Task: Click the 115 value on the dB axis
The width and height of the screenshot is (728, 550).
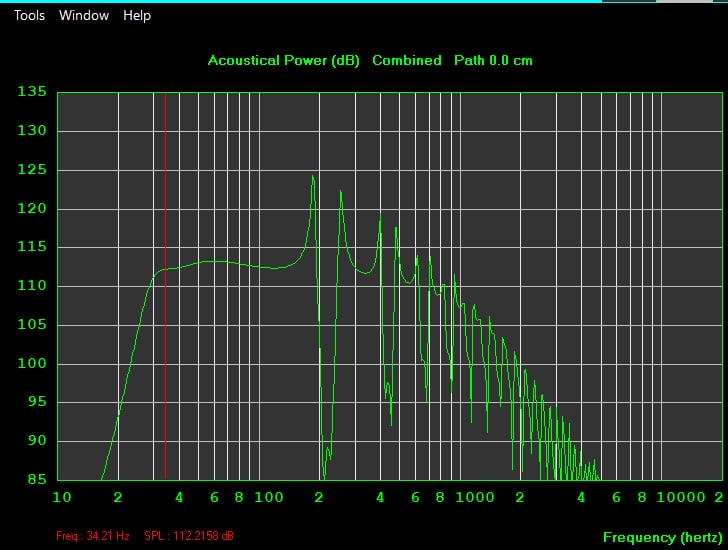Action: pyautogui.click(x=32, y=246)
